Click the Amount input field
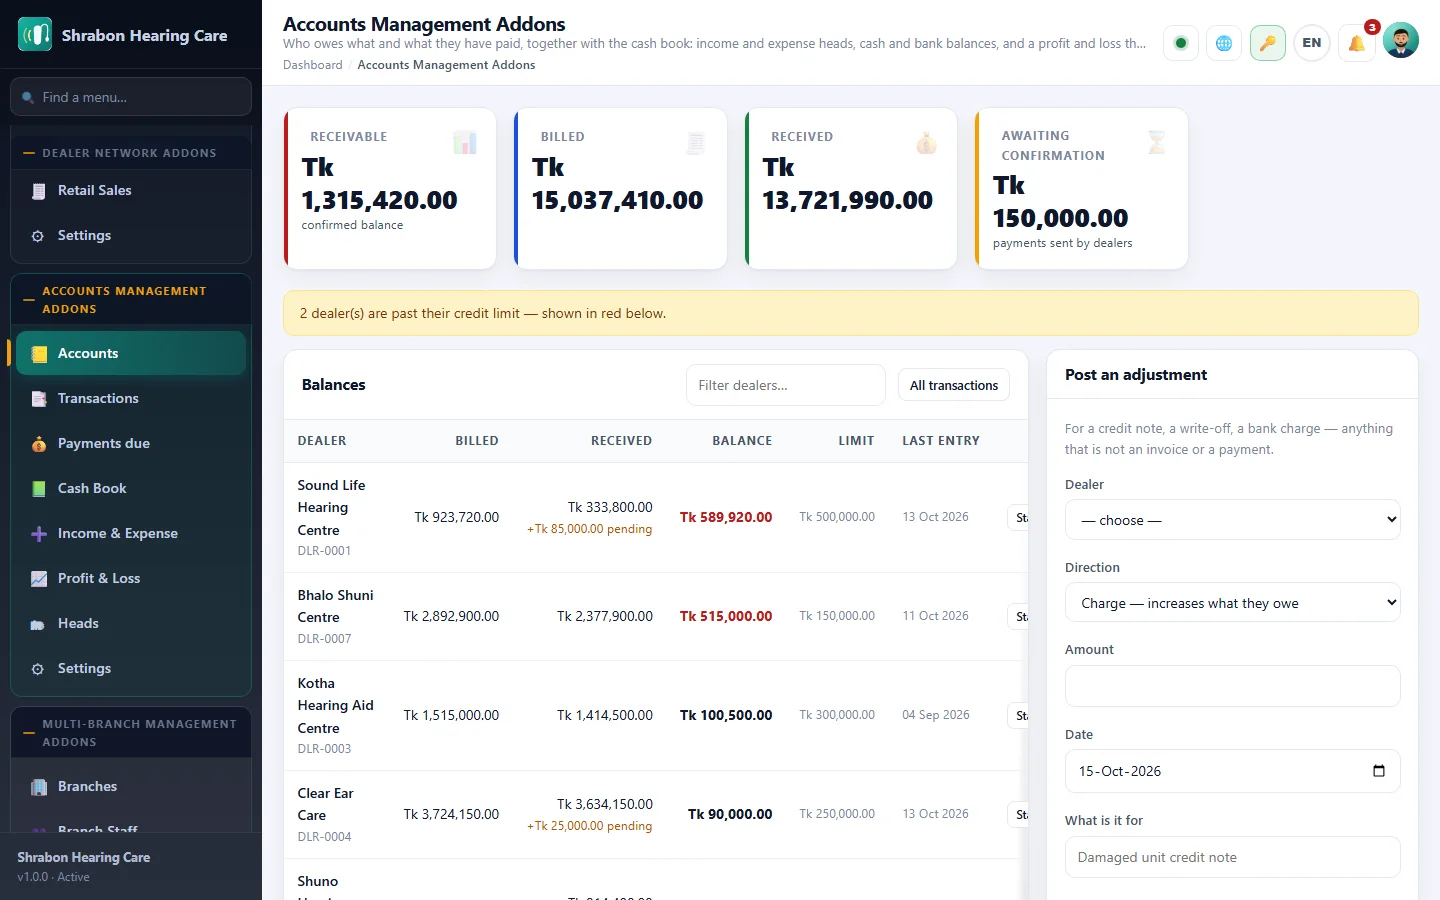Screen dimensions: 1440x900 (1232, 686)
